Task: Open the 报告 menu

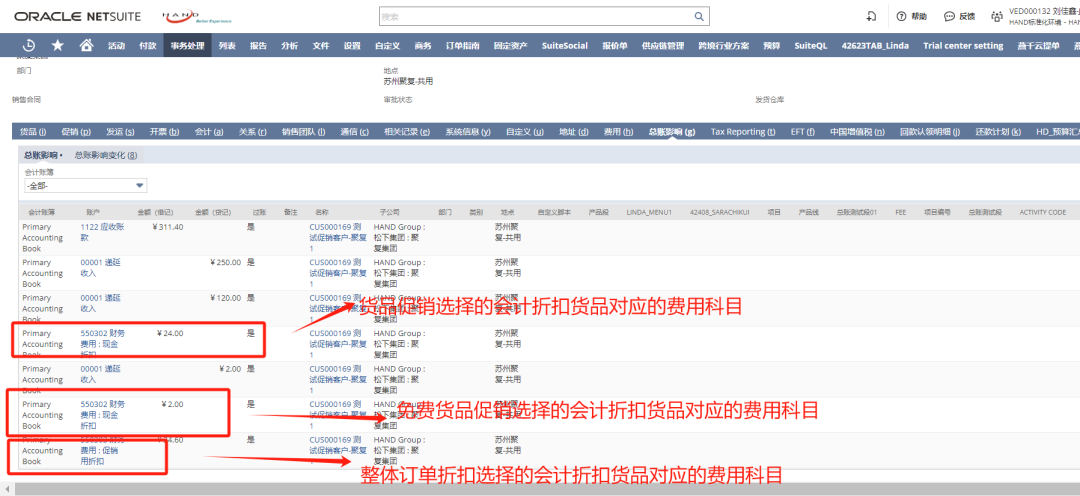Action: 258,45
